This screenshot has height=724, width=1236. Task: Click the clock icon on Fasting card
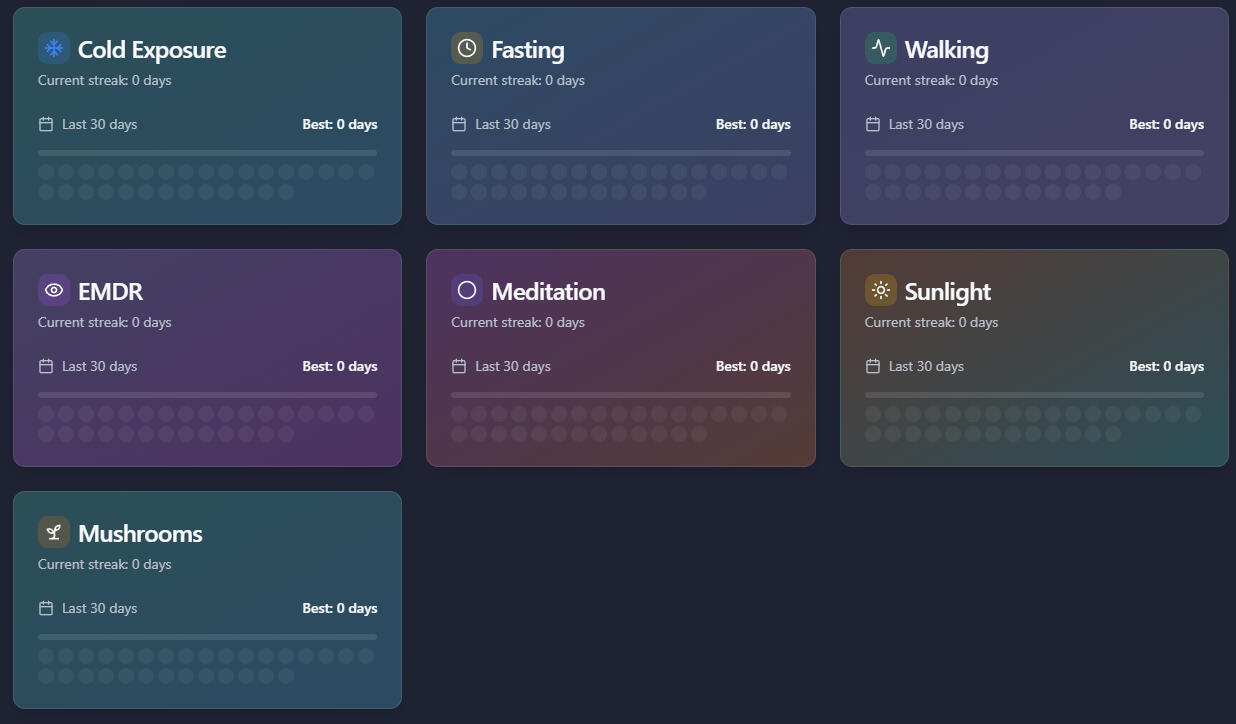[467, 48]
